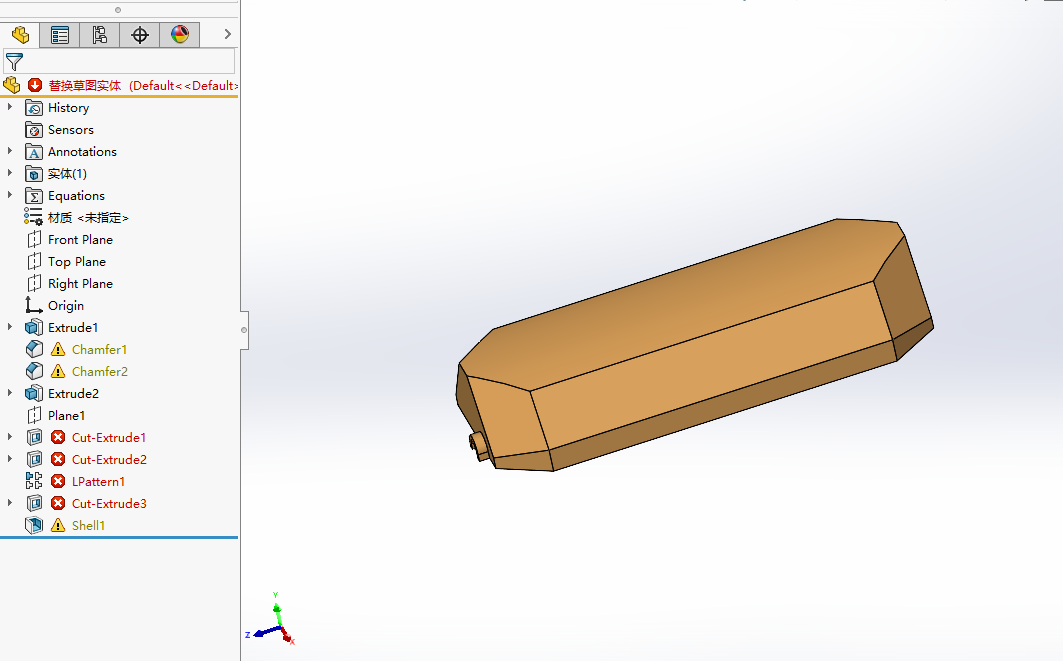Expand the Annotations folder

point(11,152)
